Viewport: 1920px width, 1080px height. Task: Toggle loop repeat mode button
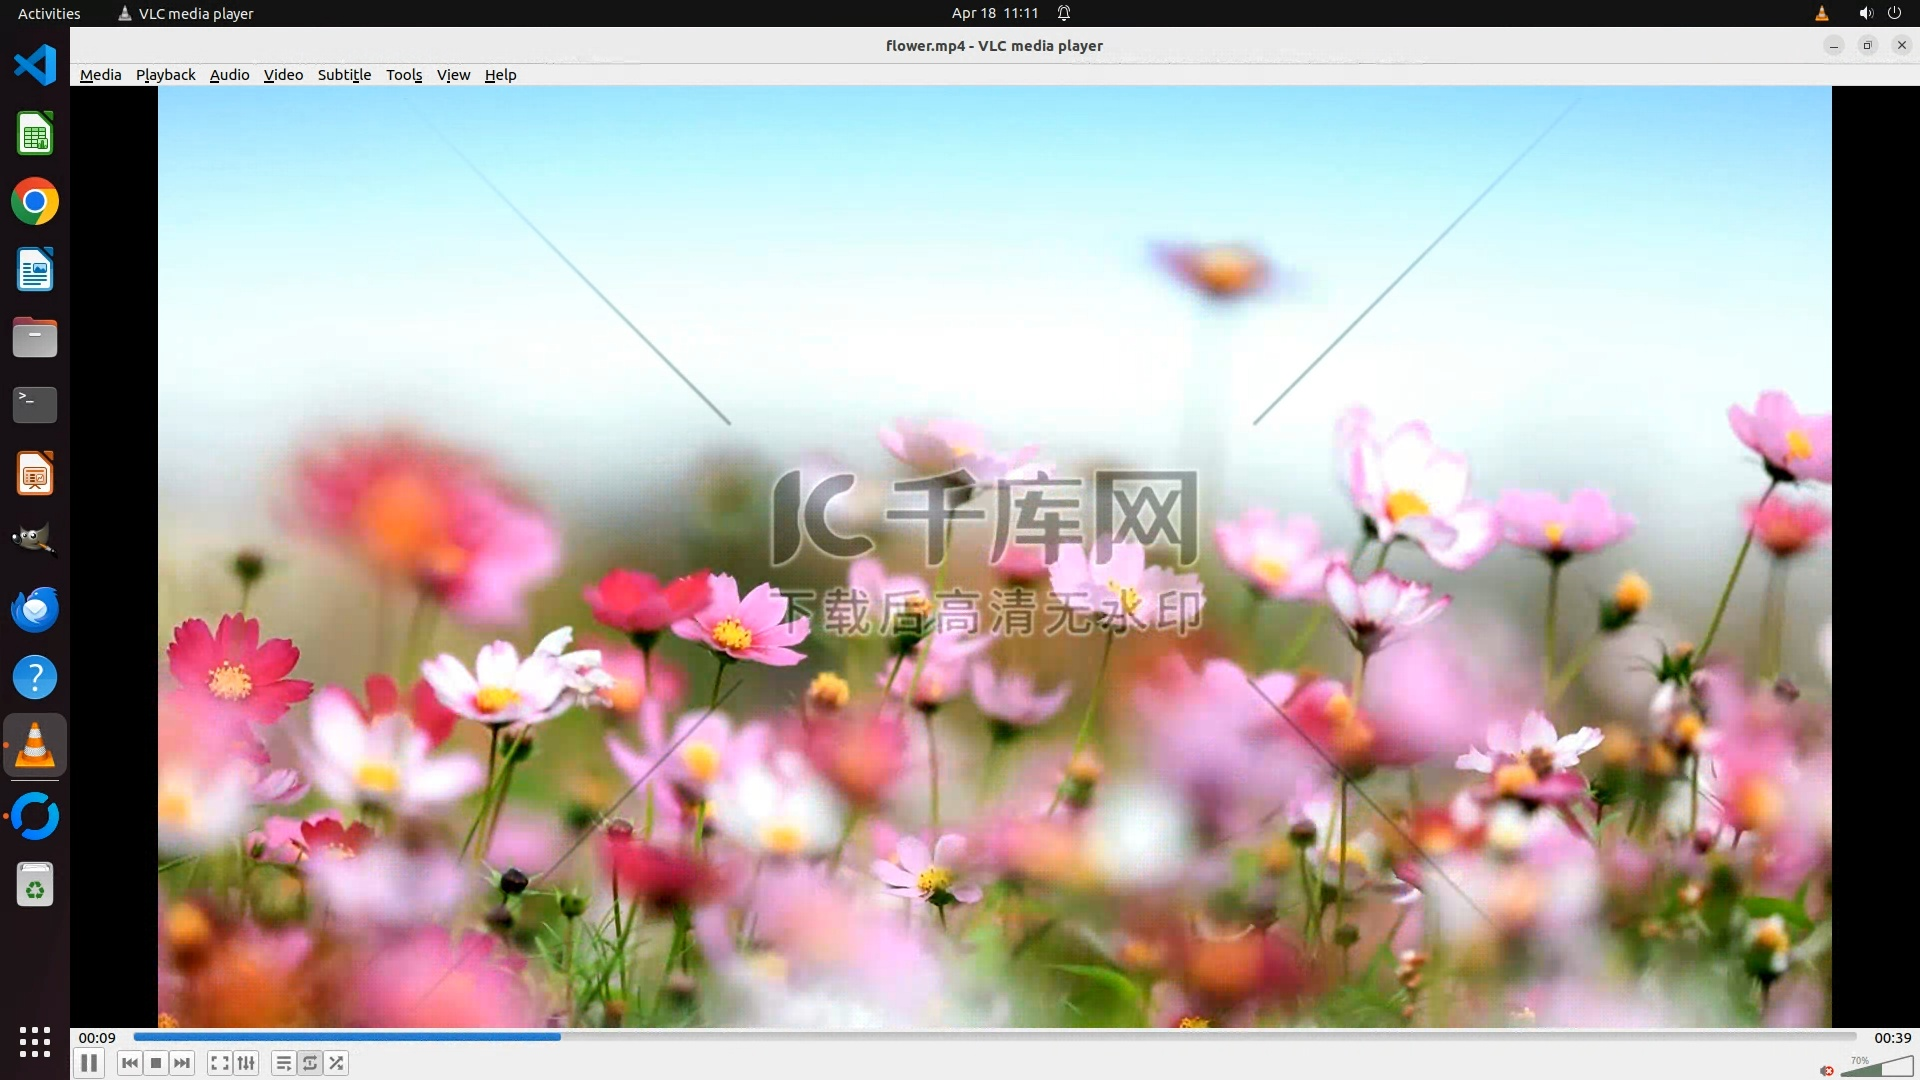point(310,1063)
